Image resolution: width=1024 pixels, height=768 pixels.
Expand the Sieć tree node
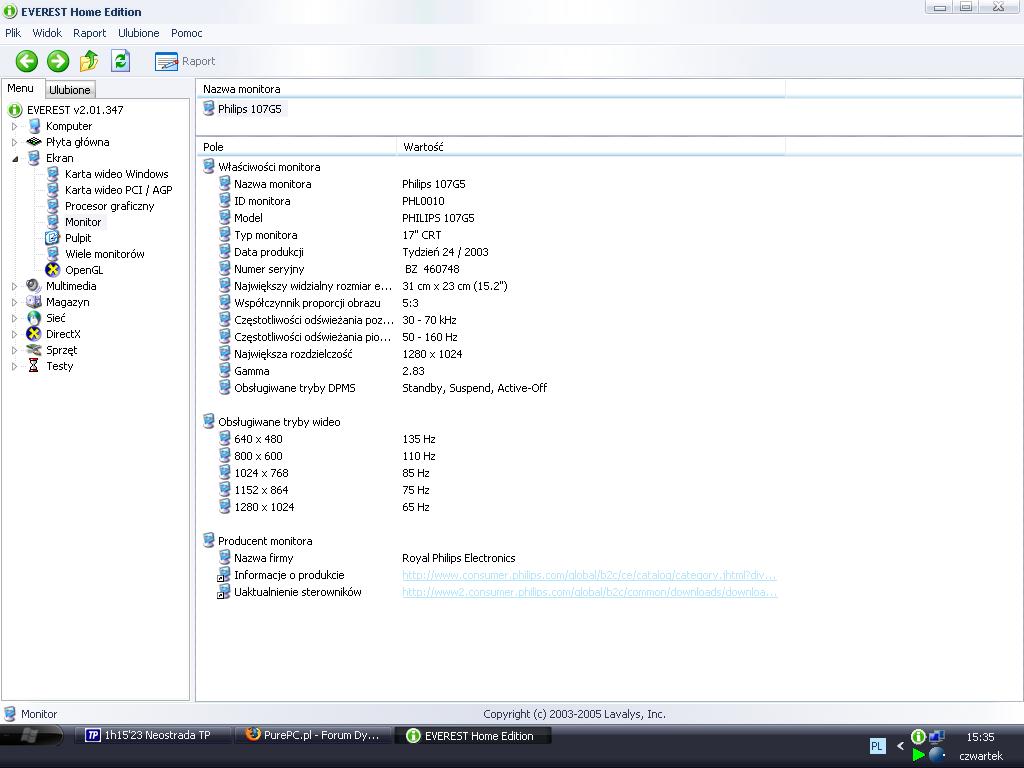[14, 318]
